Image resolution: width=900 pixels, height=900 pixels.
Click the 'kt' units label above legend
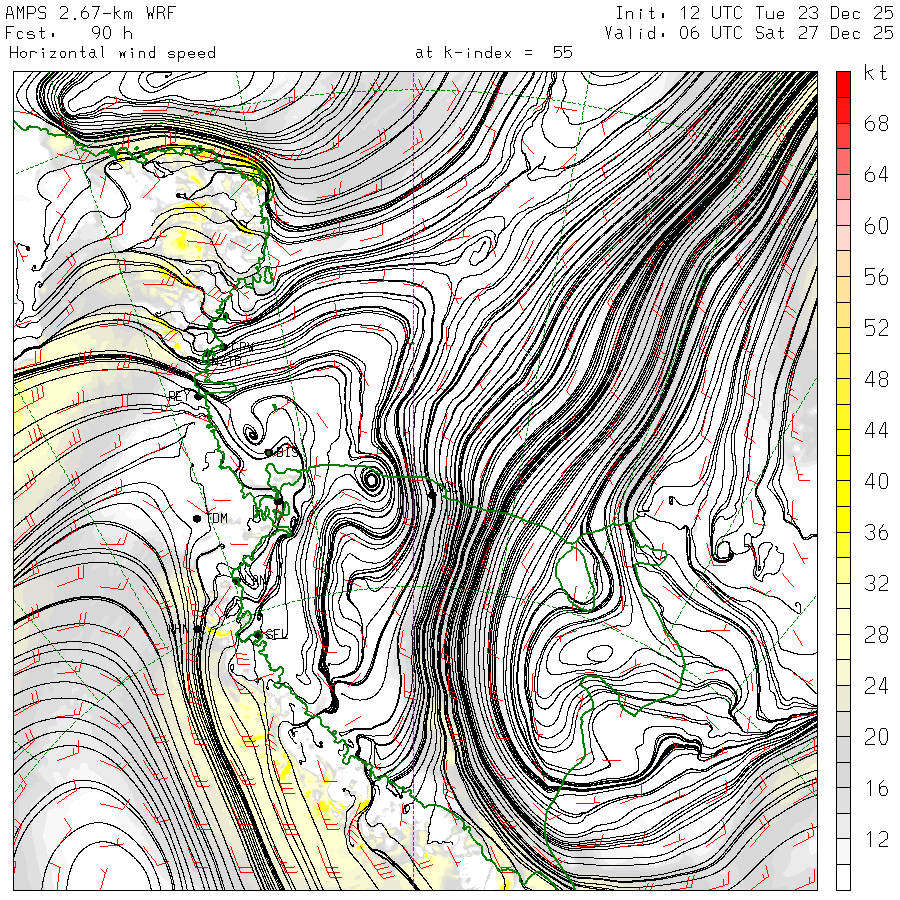point(874,74)
